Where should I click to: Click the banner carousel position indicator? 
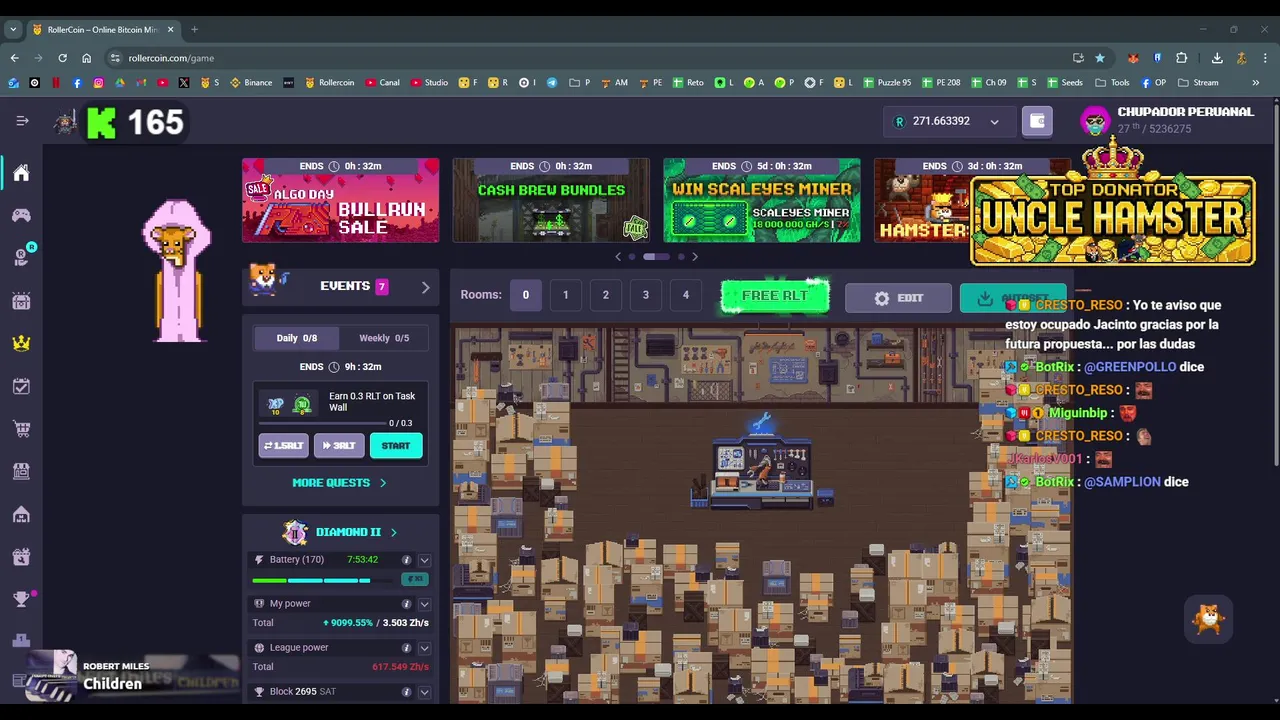(656, 257)
